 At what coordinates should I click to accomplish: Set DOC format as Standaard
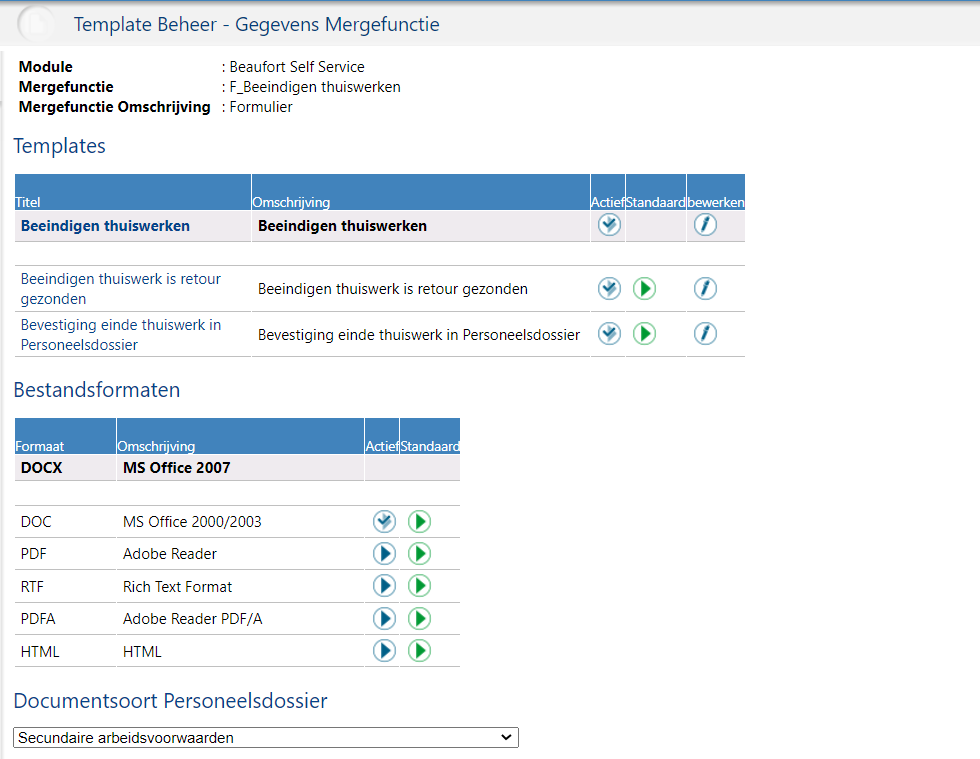coord(419,521)
